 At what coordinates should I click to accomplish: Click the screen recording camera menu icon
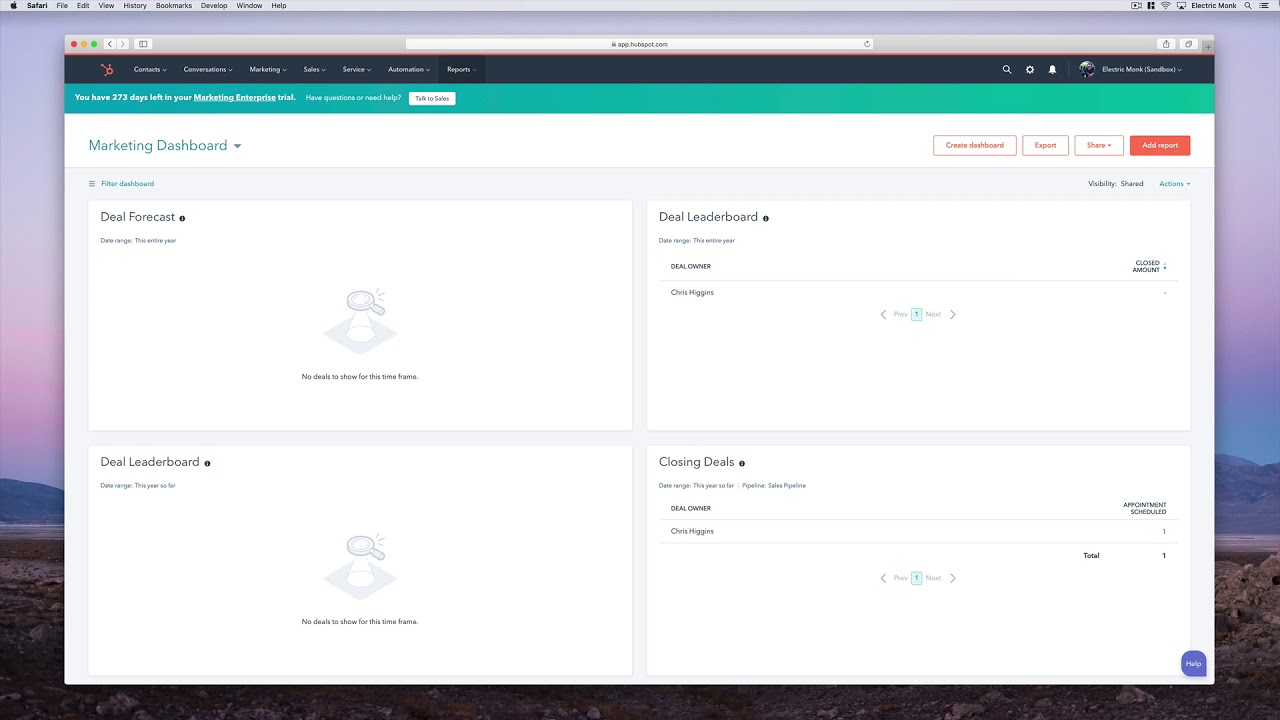[x=1136, y=5]
